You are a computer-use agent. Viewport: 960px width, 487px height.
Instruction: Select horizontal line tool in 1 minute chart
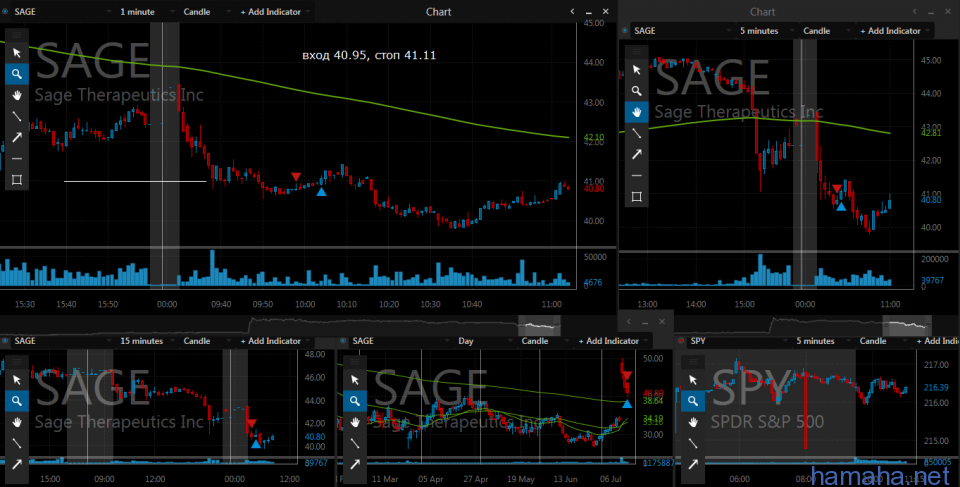tap(17, 159)
